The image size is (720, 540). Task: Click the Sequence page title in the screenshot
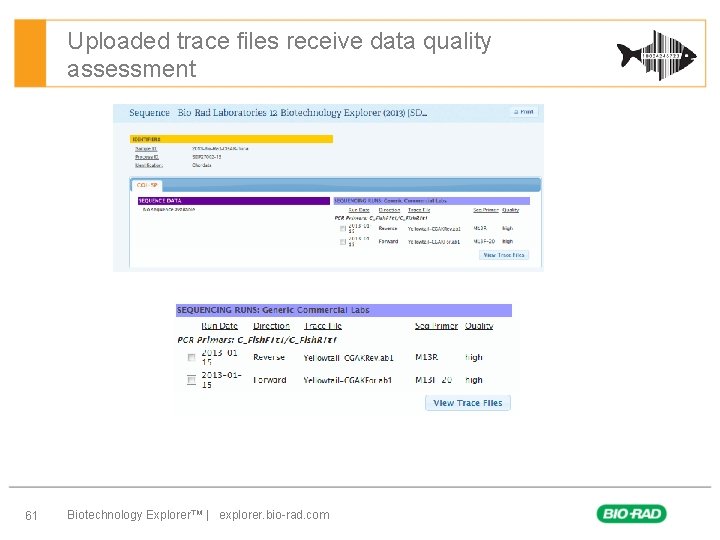click(x=278, y=112)
